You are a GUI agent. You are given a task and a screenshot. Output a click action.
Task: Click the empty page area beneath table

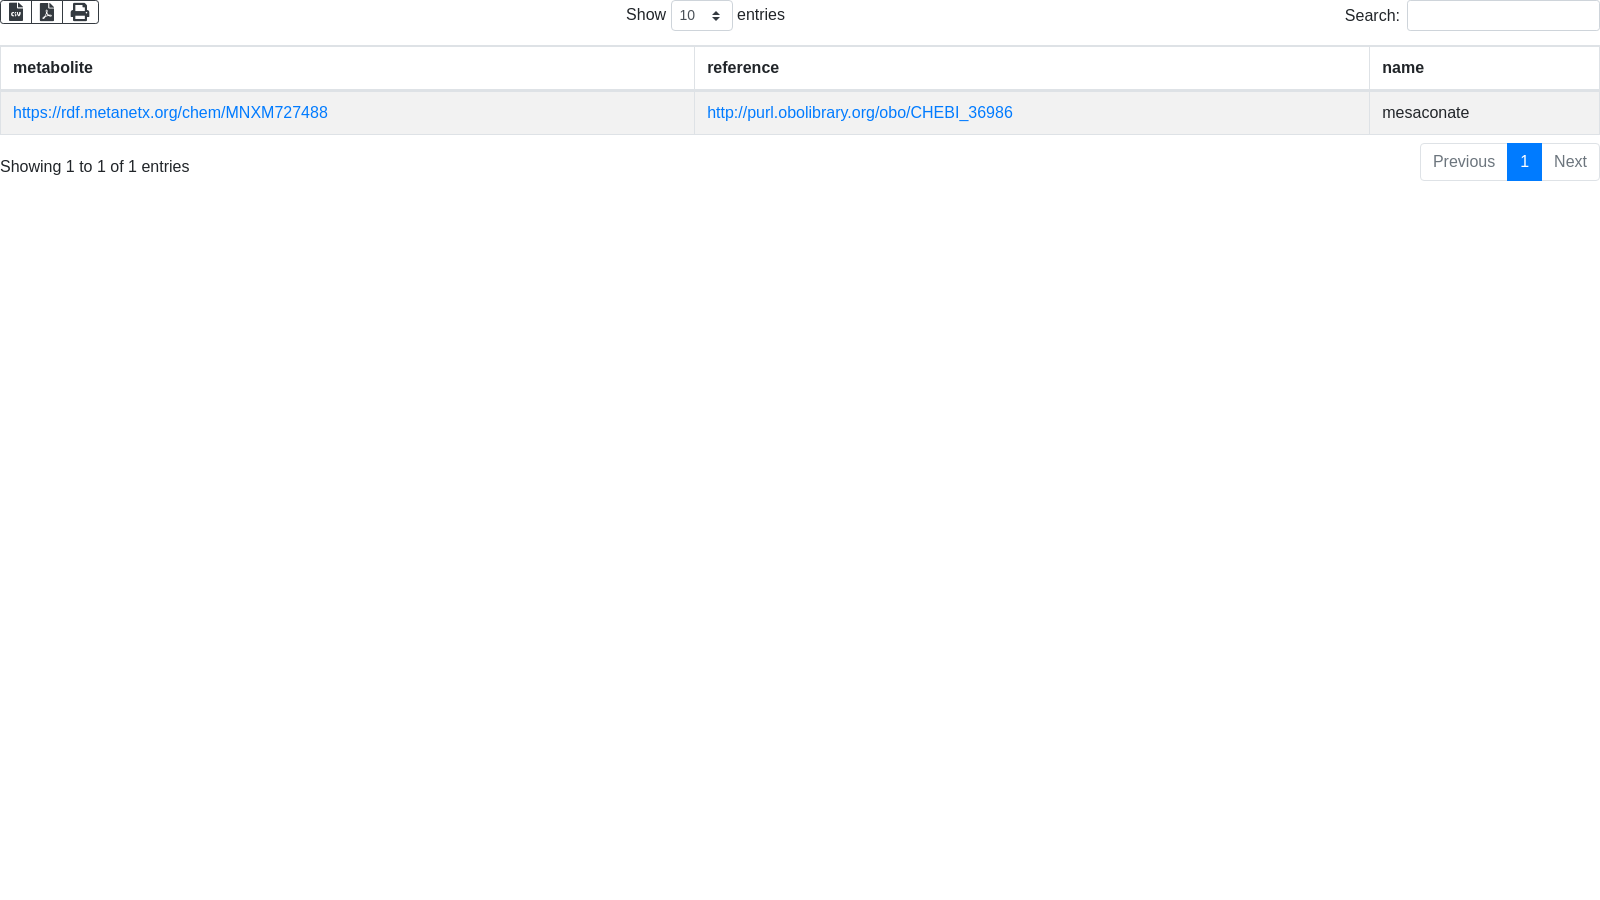tap(800, 500)
